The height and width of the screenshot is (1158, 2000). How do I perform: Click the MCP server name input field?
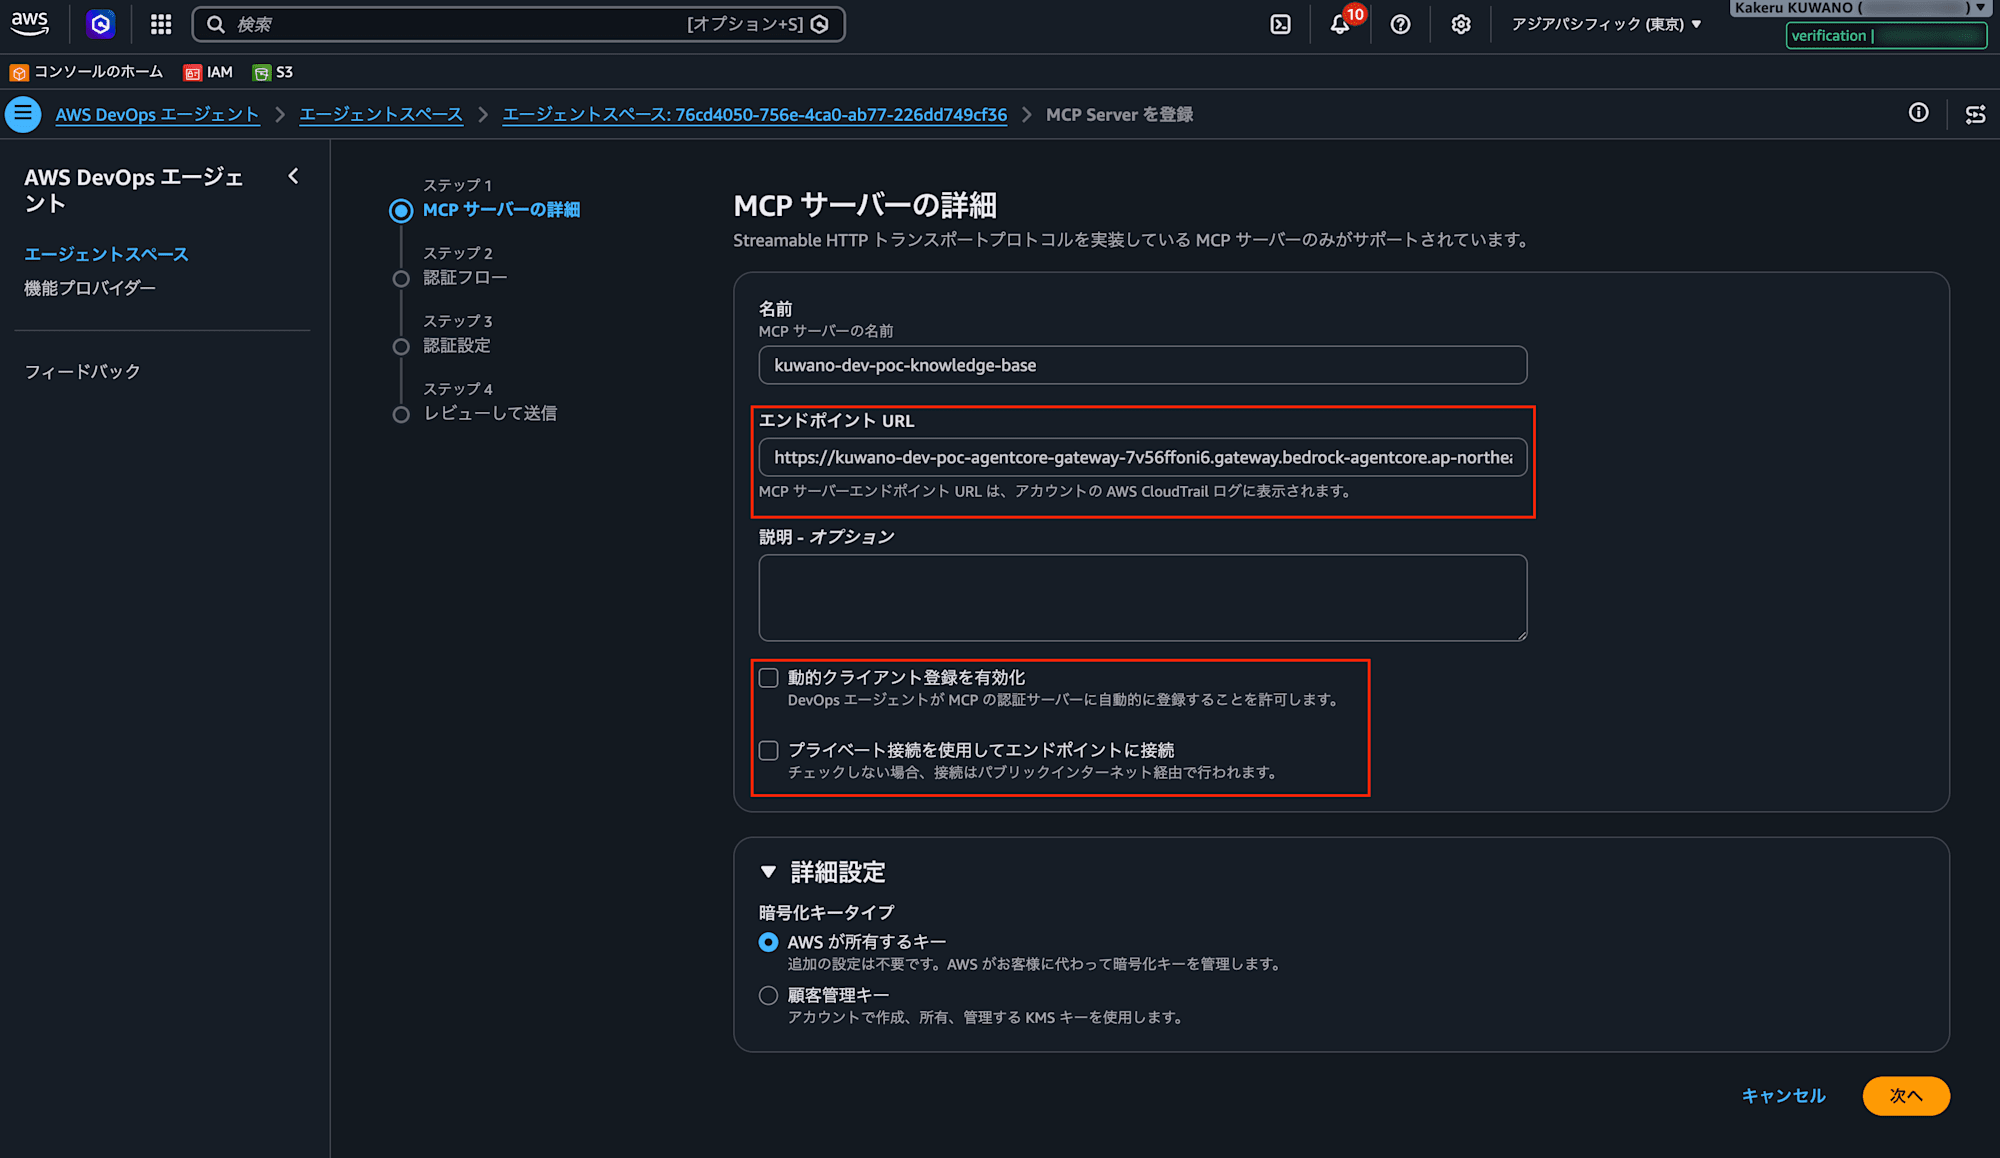(x=1143, y=365)
